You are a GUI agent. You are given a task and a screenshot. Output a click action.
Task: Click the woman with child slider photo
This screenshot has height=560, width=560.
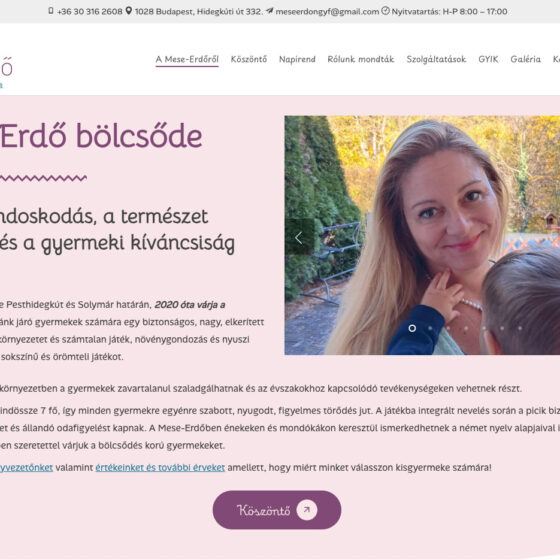tap(422, 235)
